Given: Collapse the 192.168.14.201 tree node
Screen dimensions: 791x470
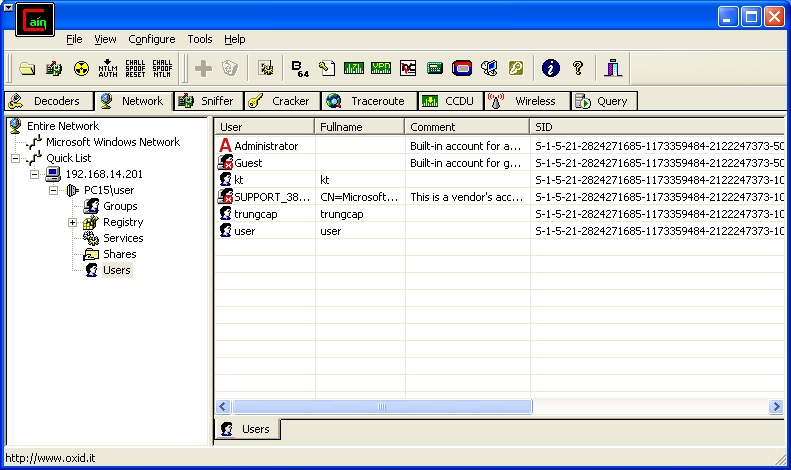Looking at the screenshot, I should (35, 174).
